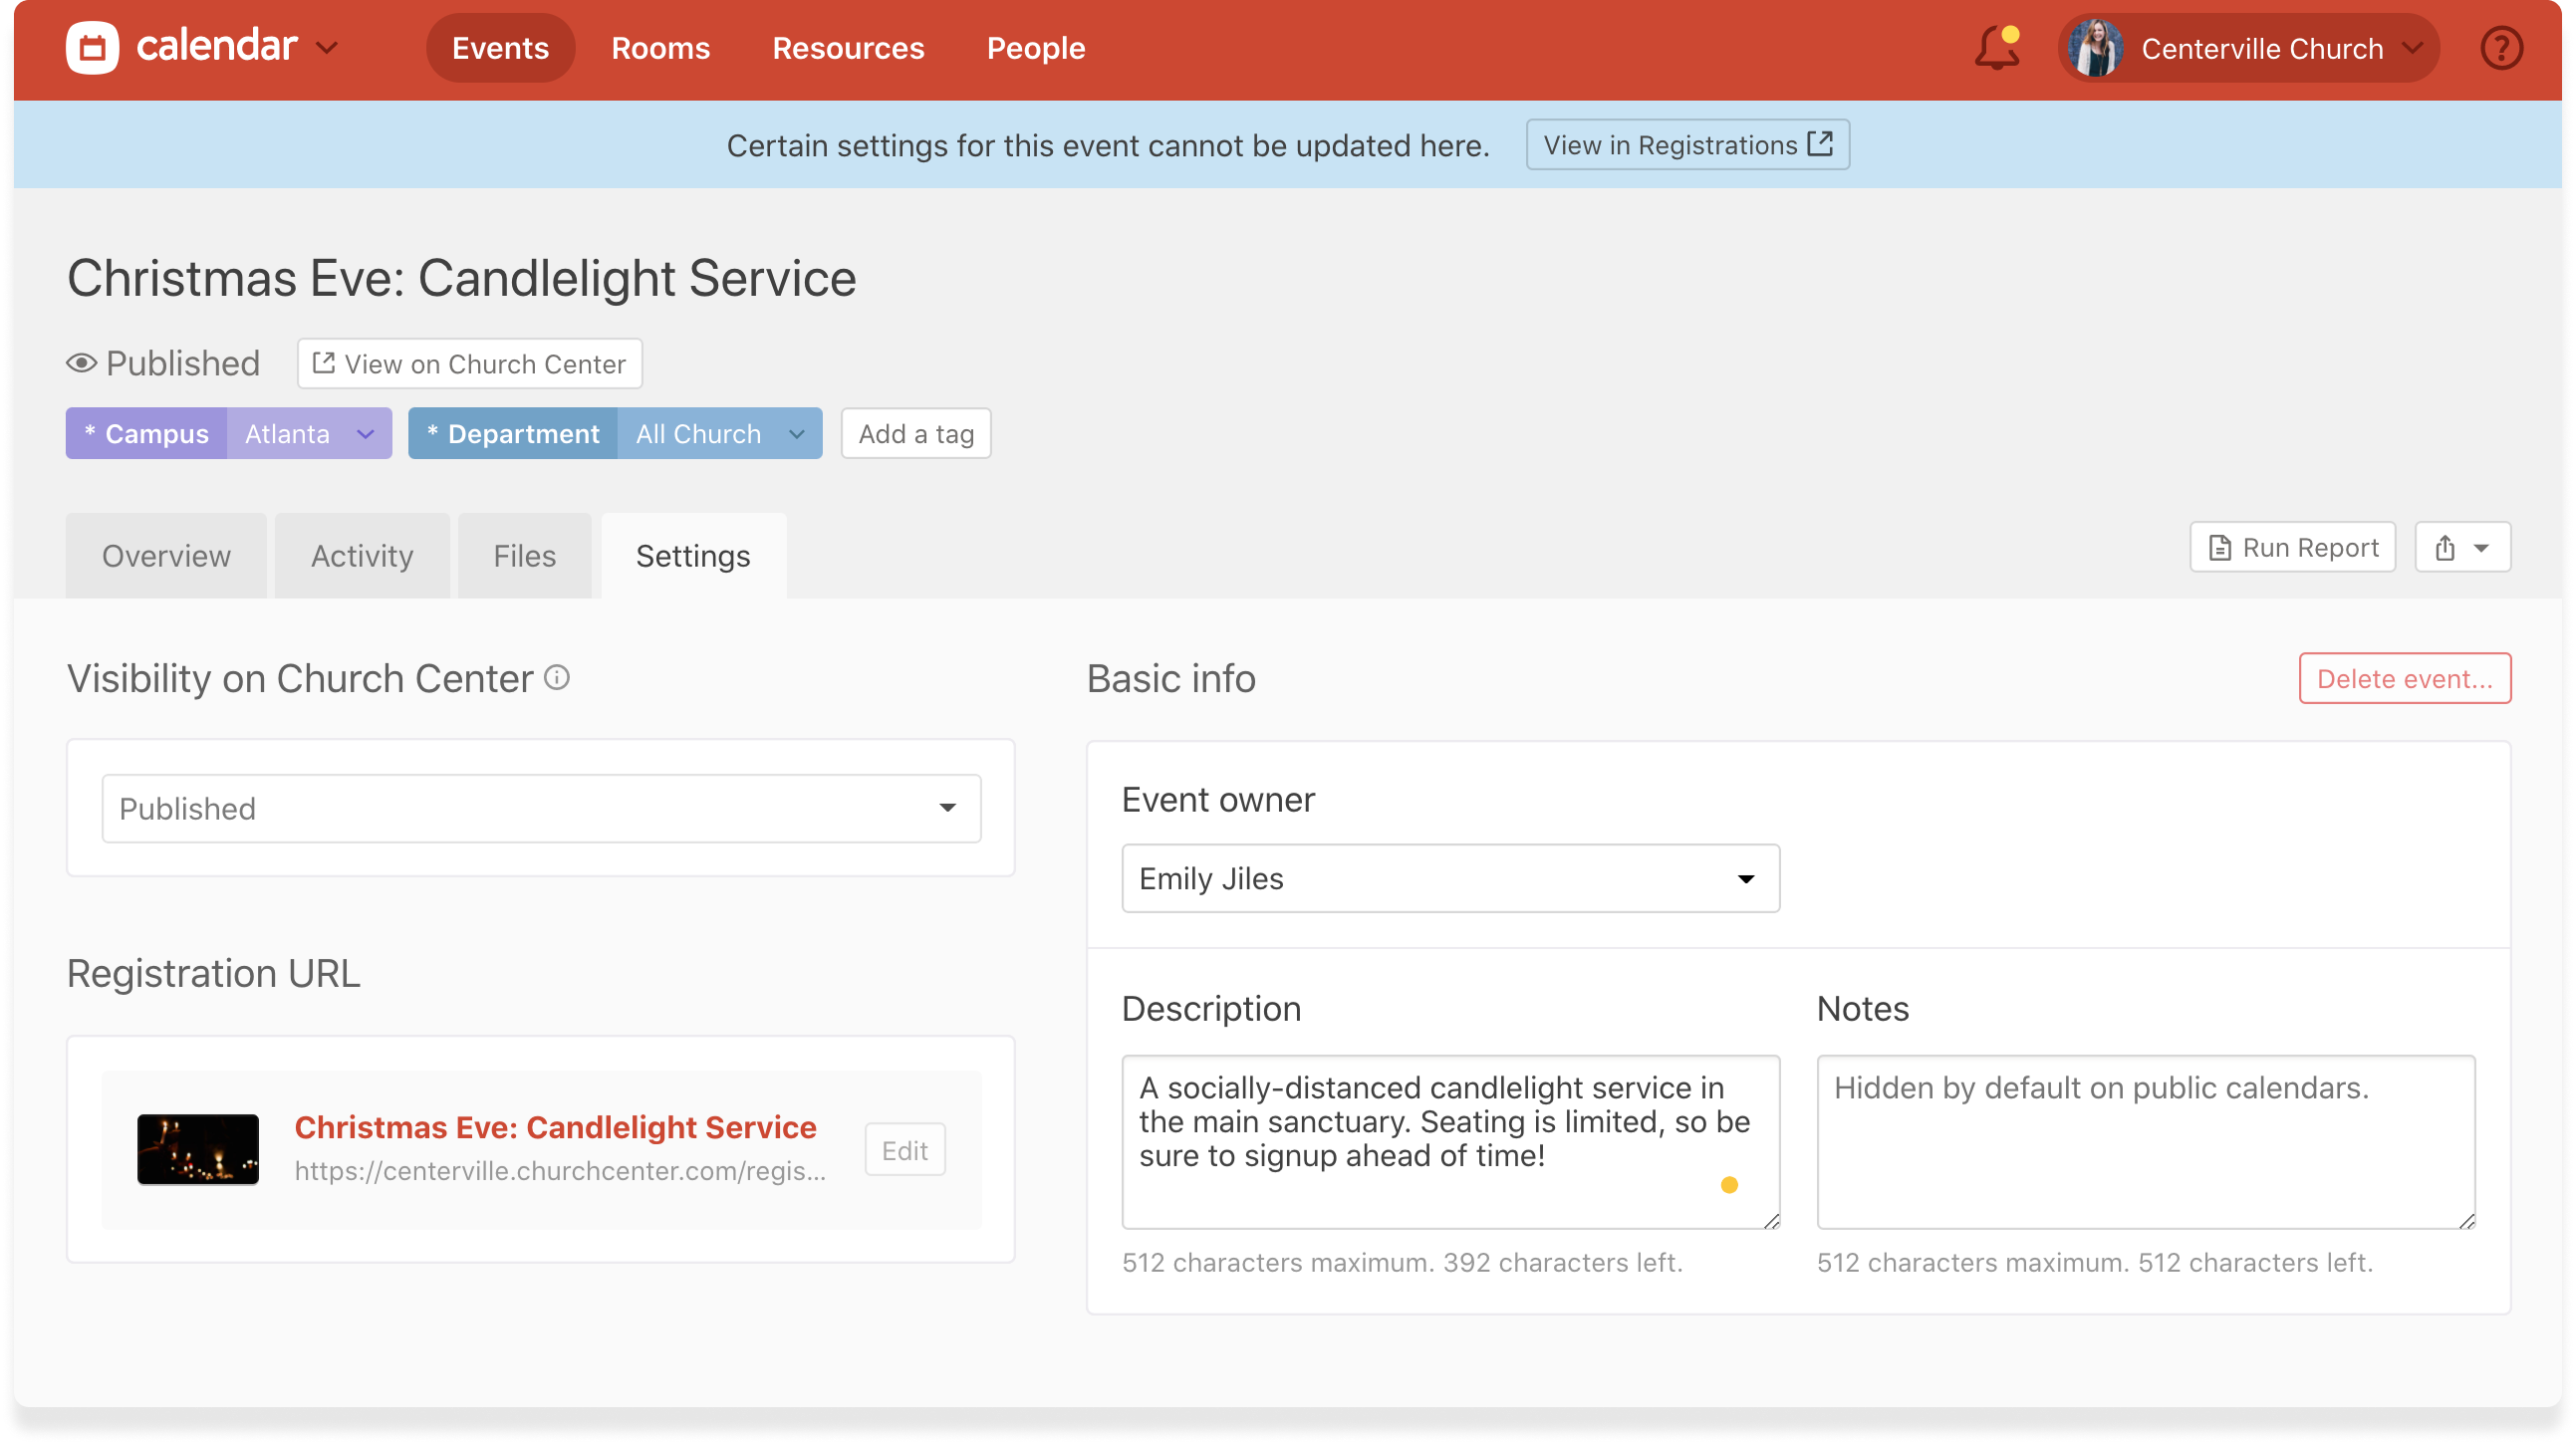
Task: Click the yellow dot in Description field
Action: pyautogui.click(x=1729, y=1185)
